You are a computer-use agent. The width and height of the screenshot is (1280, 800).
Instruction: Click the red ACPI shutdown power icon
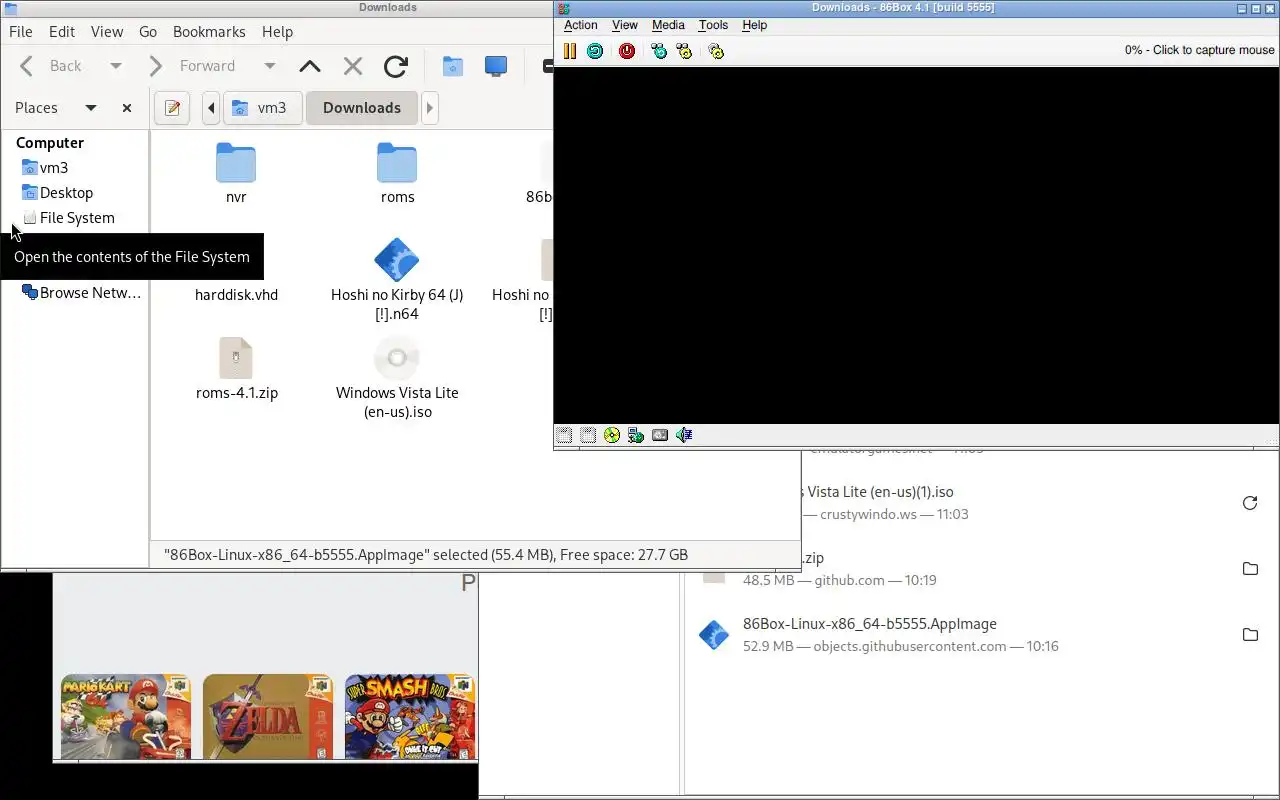coord(627,51)
